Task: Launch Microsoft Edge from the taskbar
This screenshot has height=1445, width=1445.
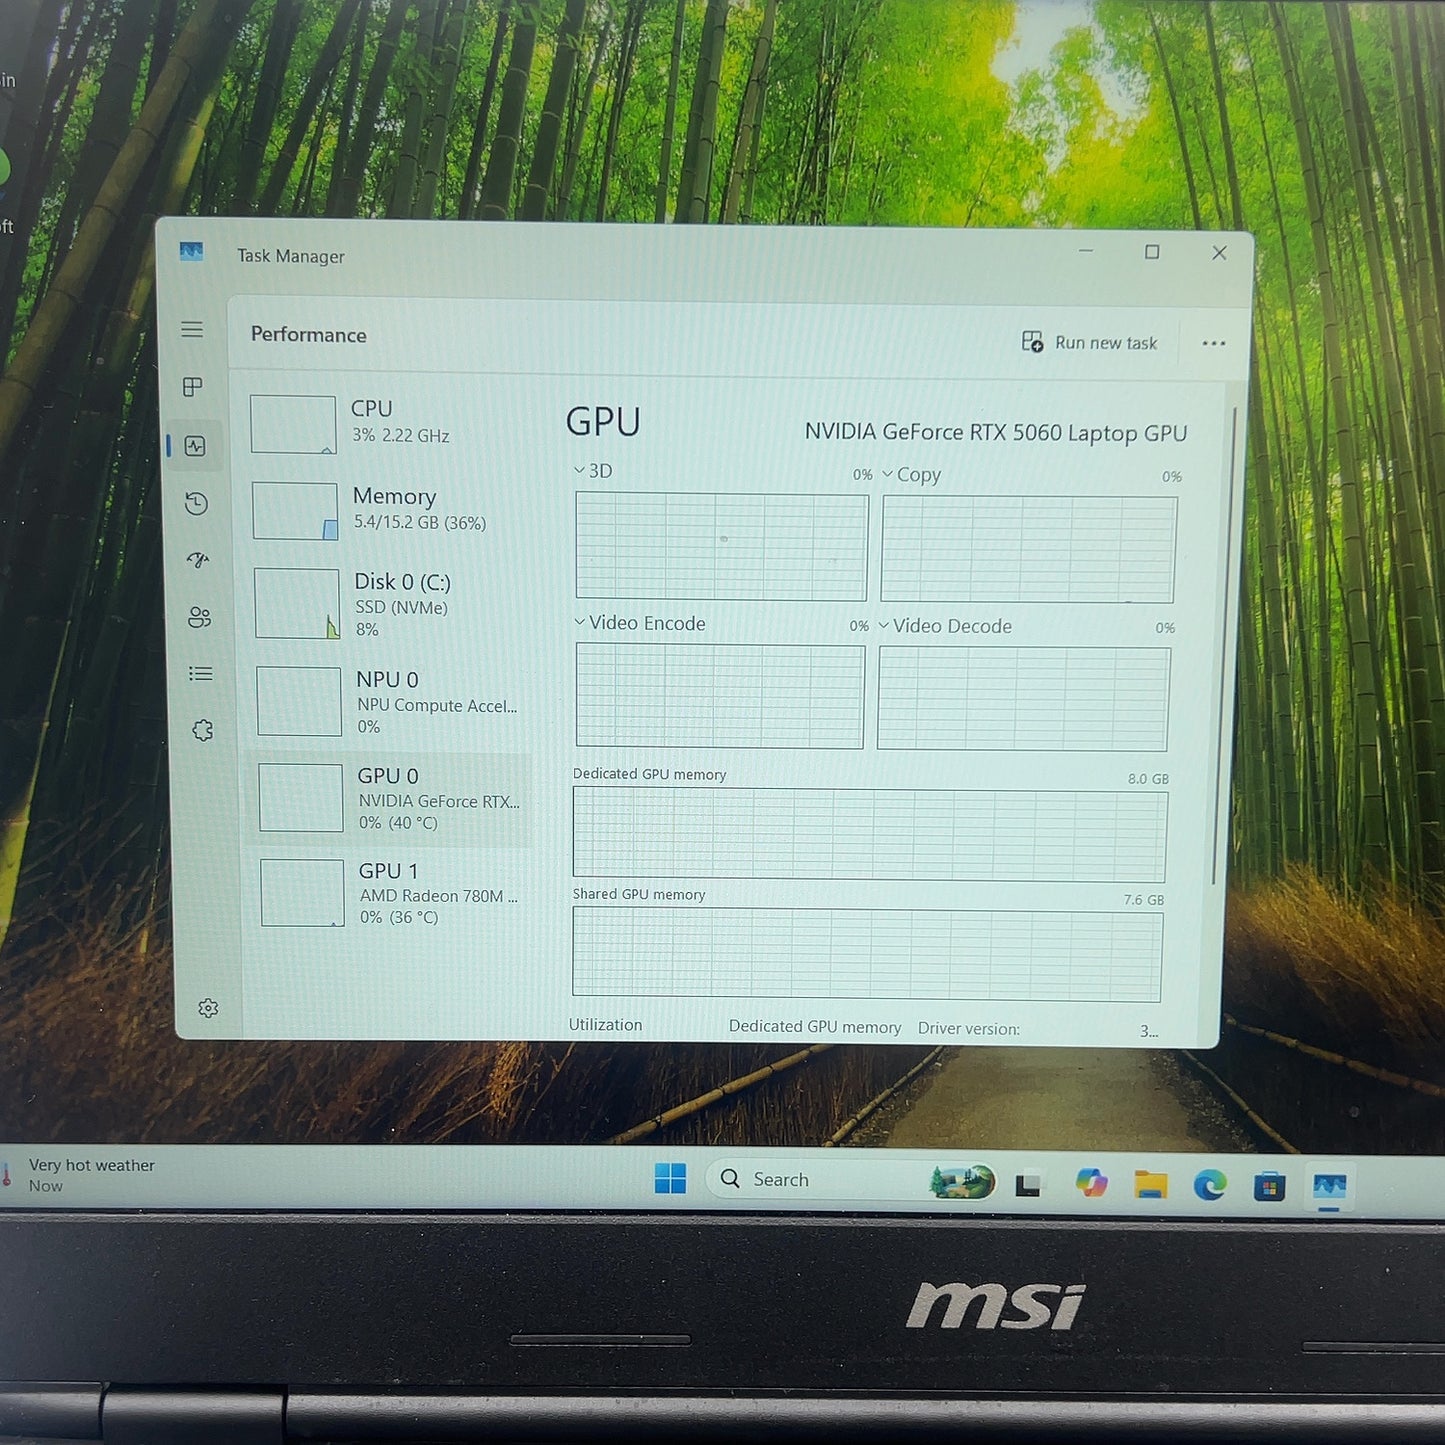Action: pyautogui.click(x=1210, y=1186)
